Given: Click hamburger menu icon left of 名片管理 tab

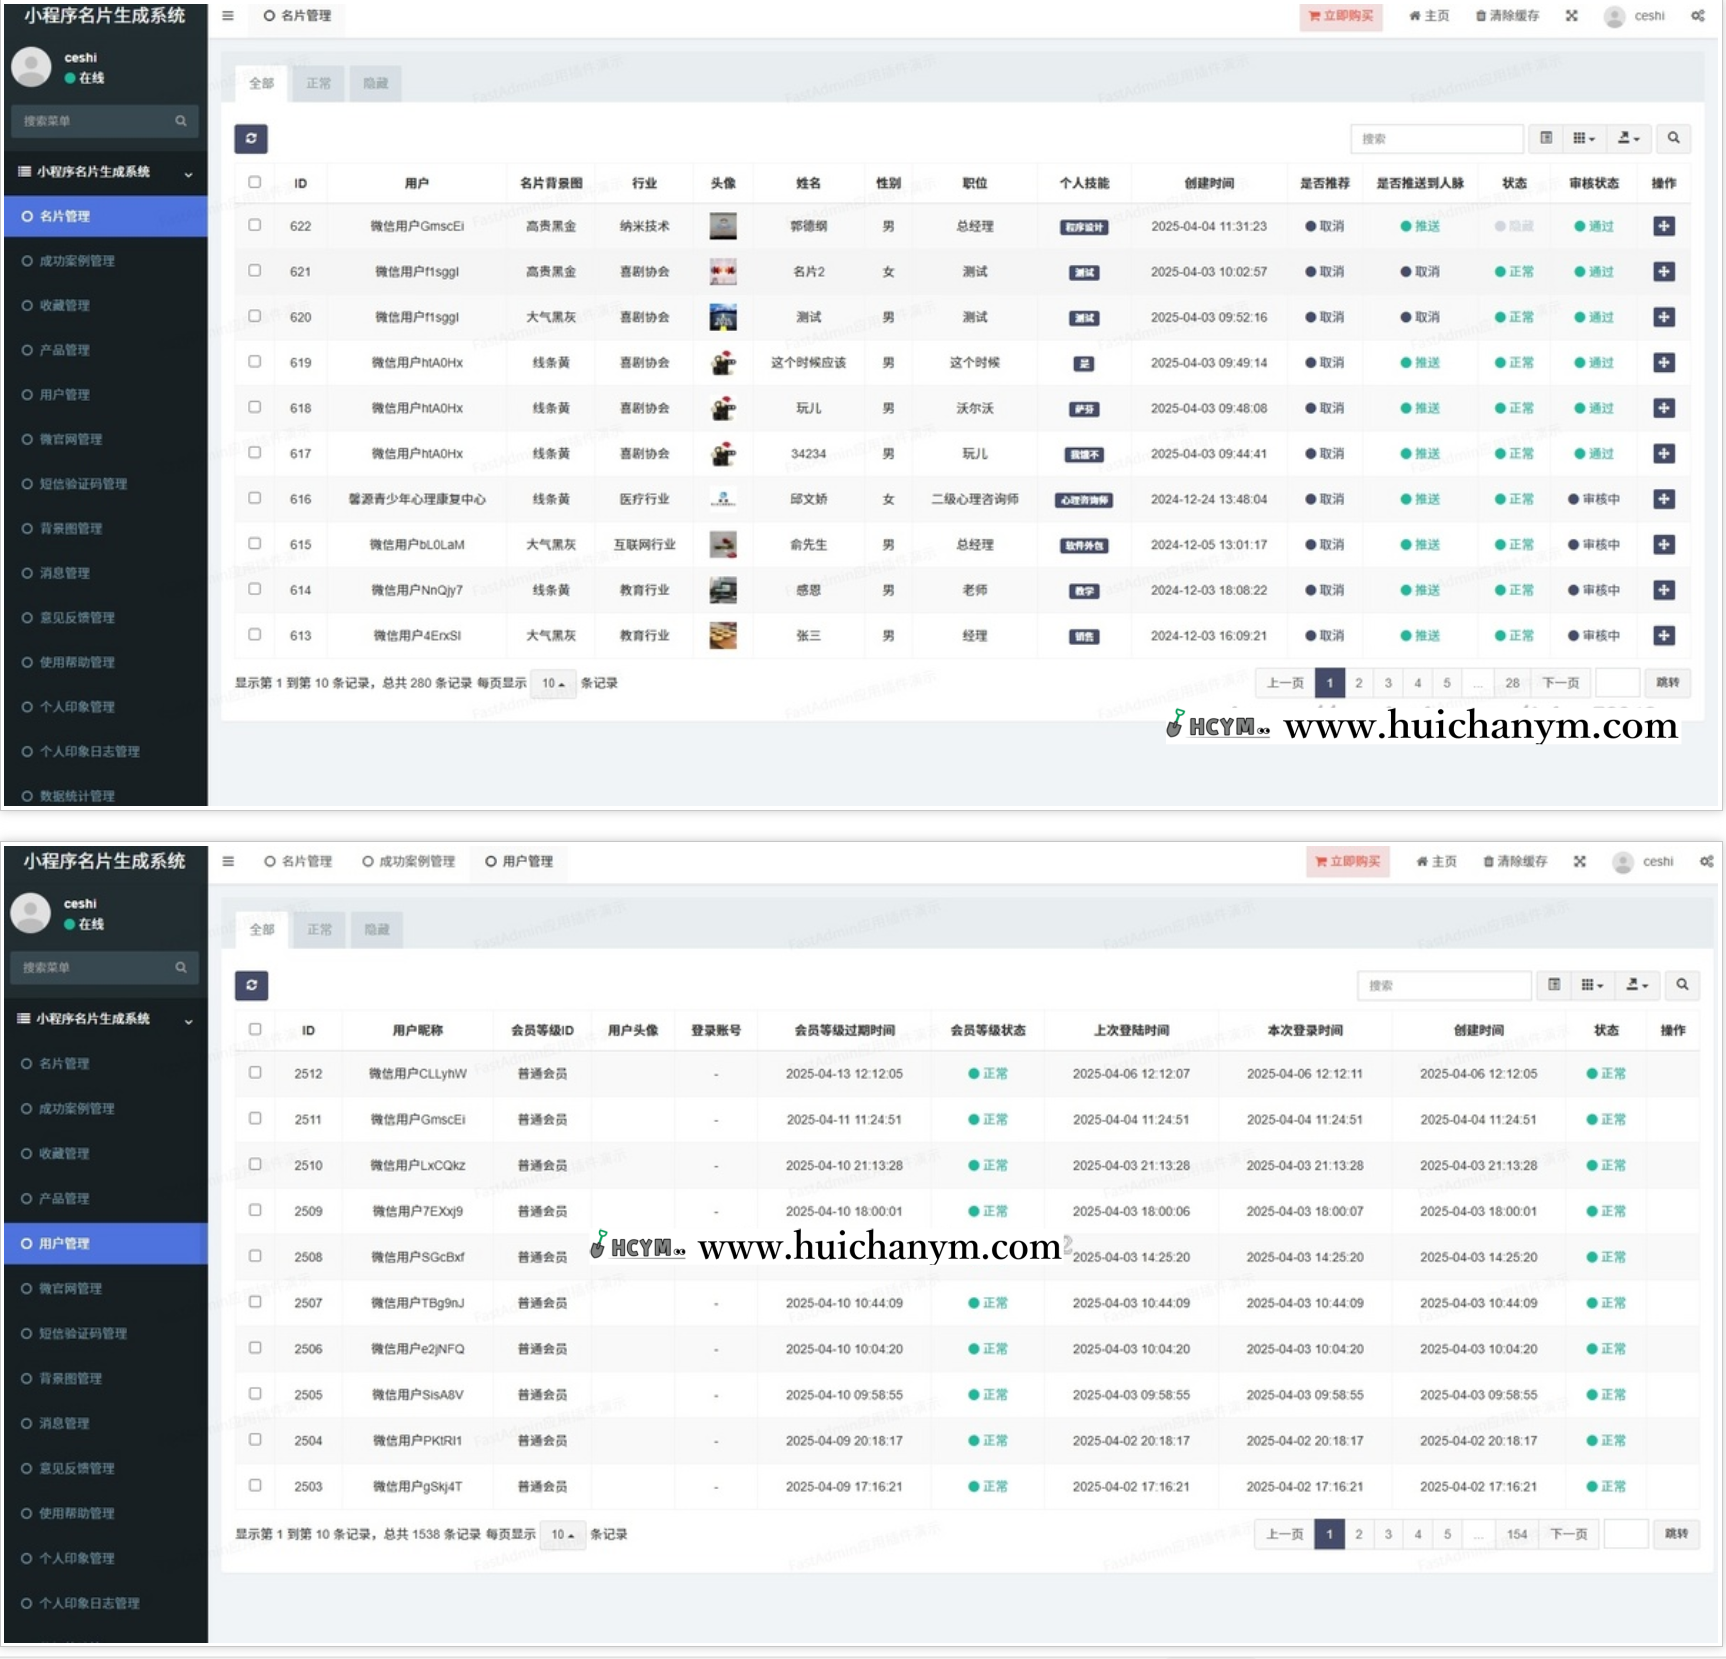Looking at the screenshot, I should coord(228,16).
